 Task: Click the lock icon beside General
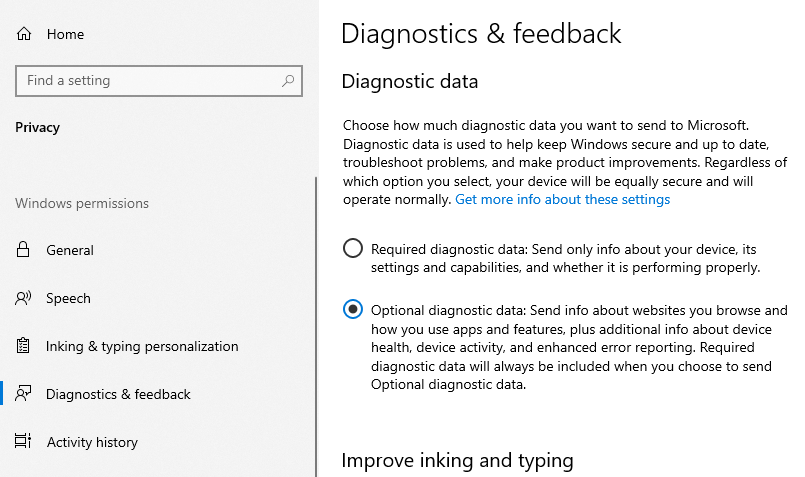click(23, 250)
